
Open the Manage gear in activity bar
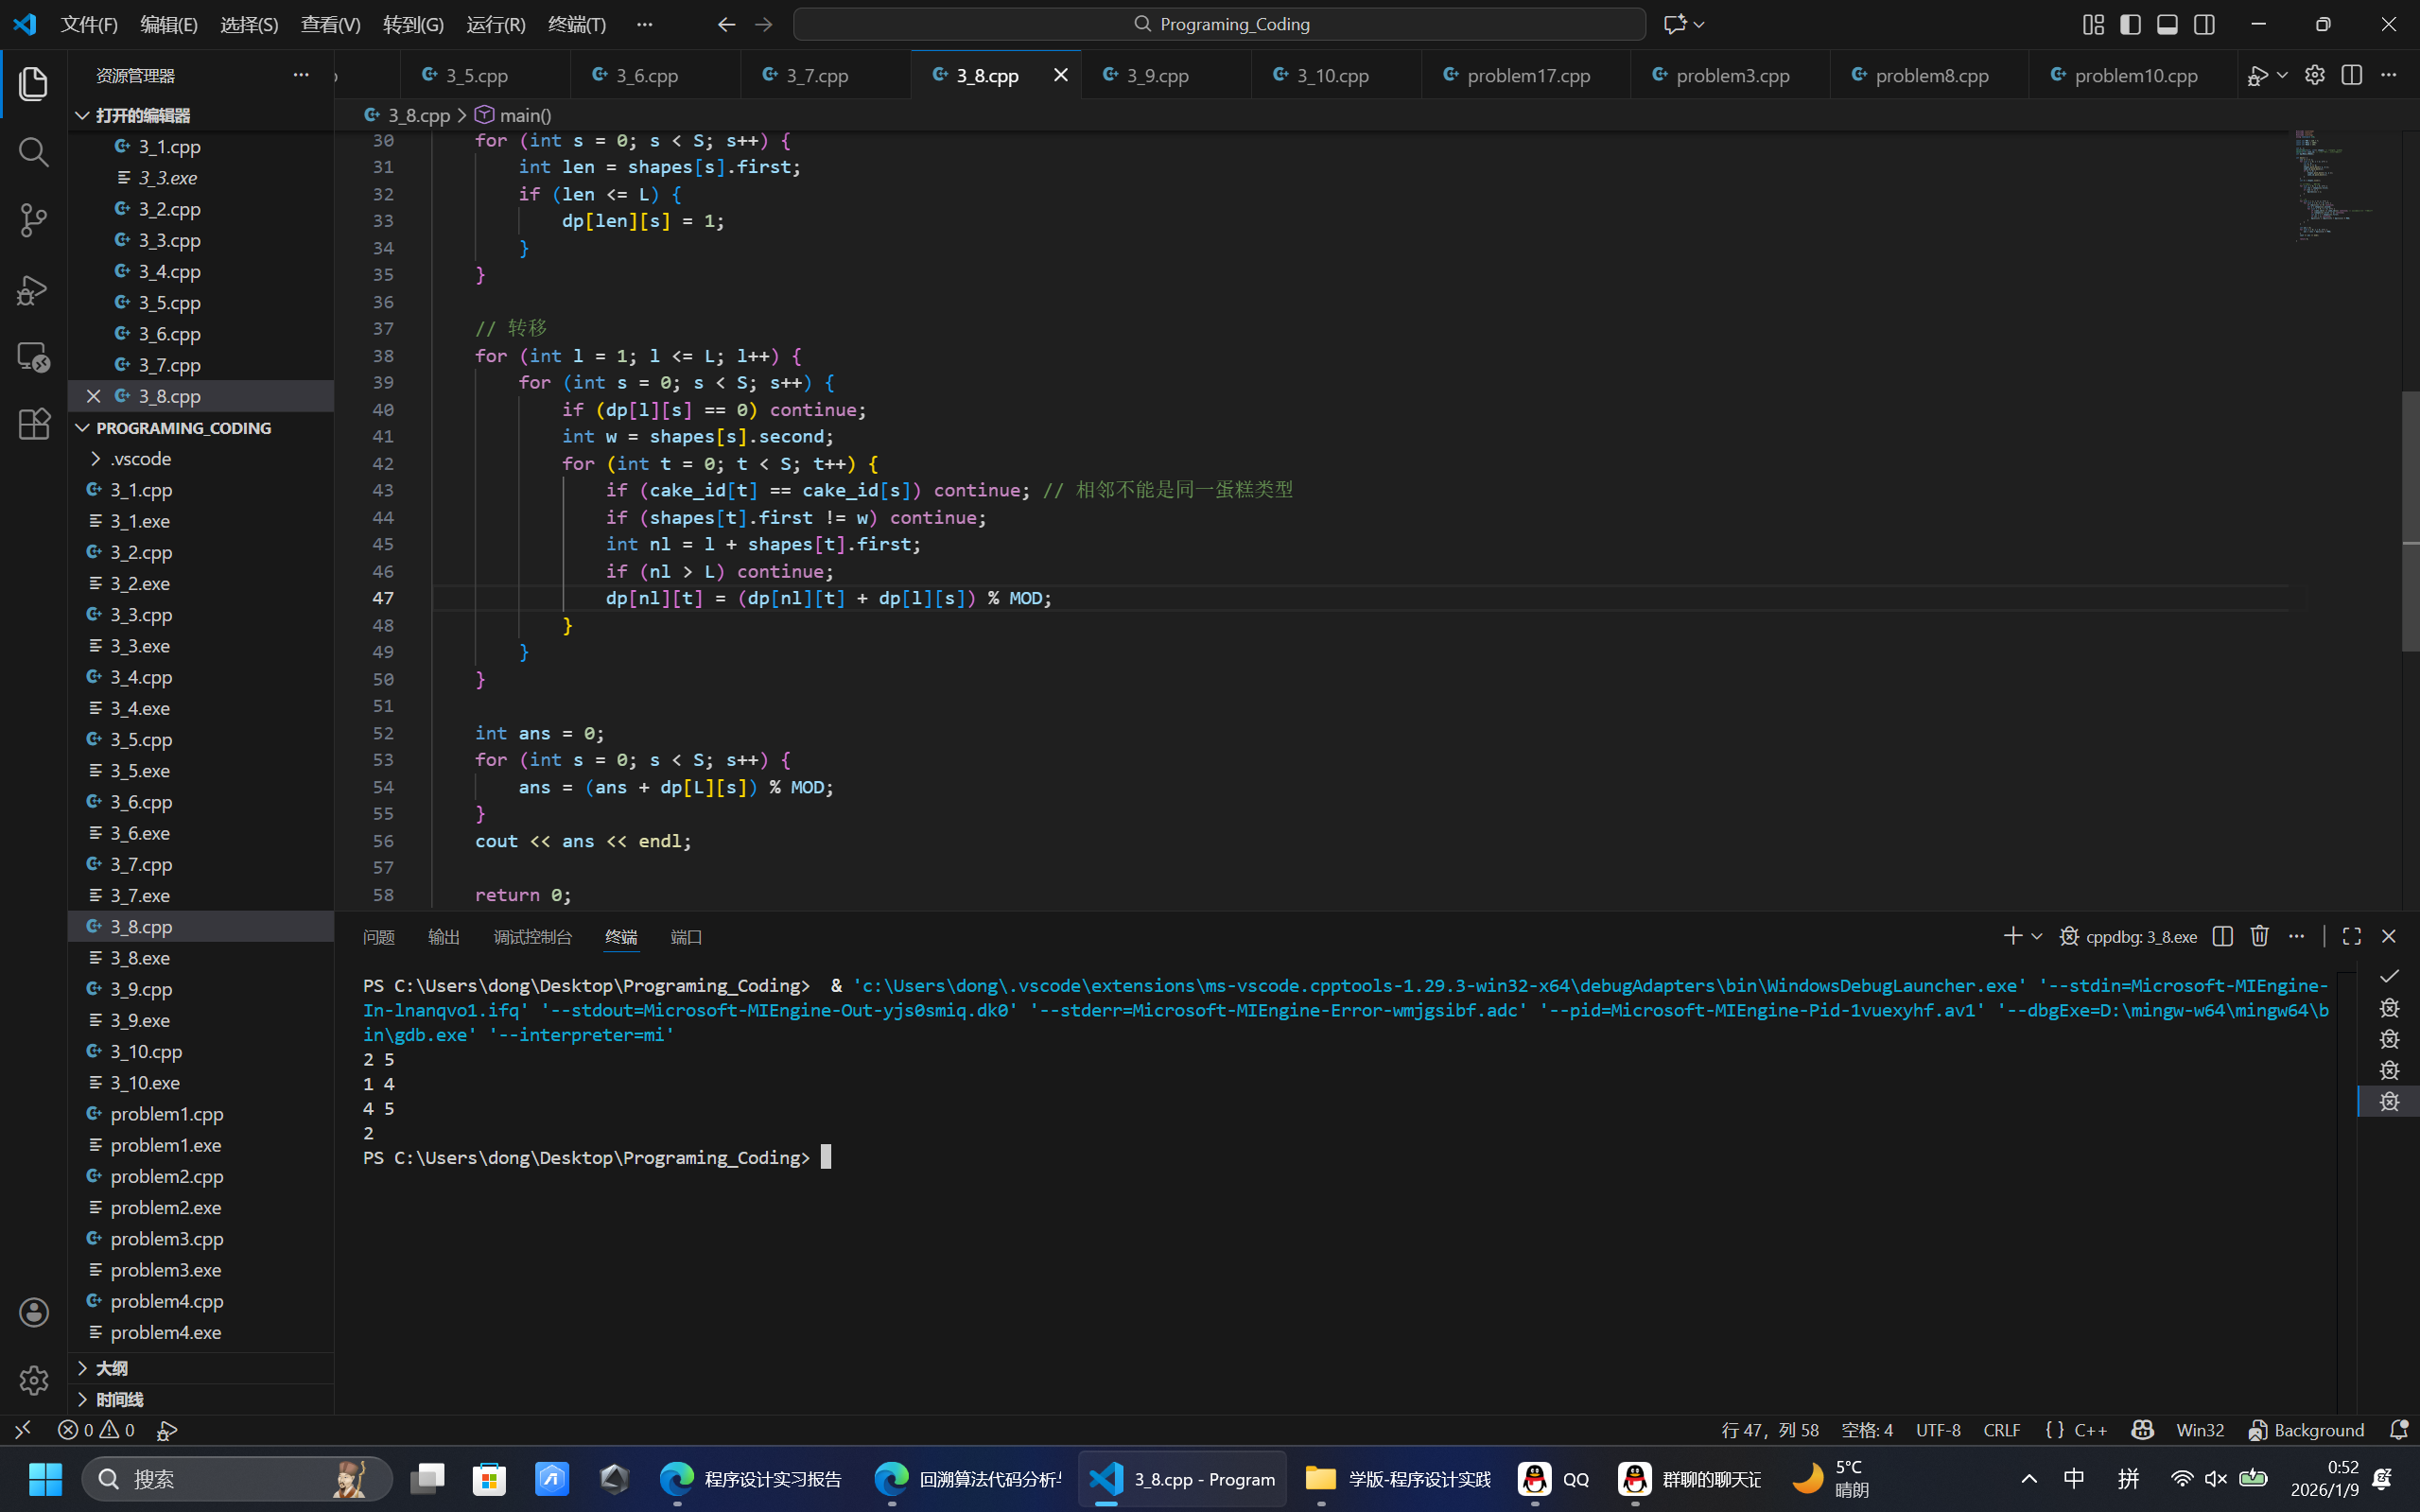point(34,1380)
